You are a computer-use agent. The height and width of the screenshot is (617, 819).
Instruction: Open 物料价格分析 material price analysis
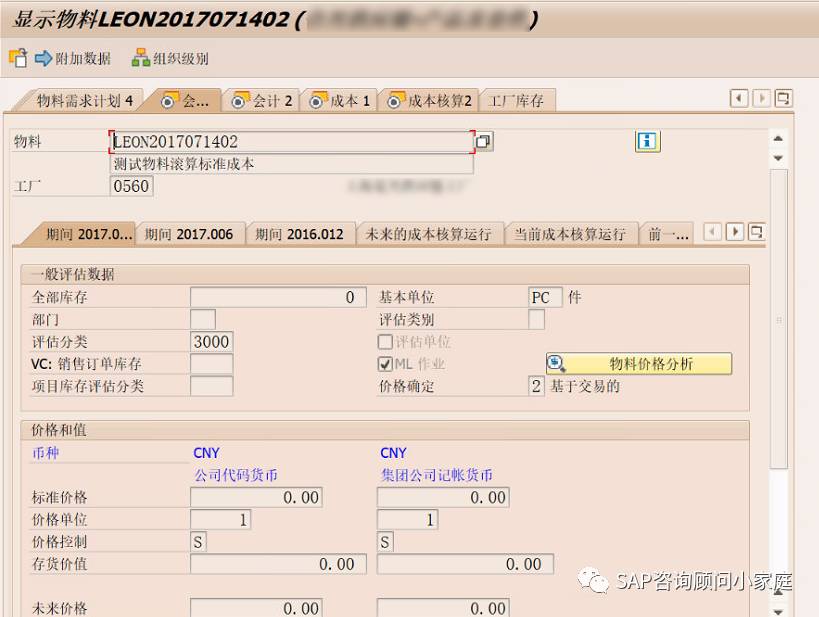point(639,364)
